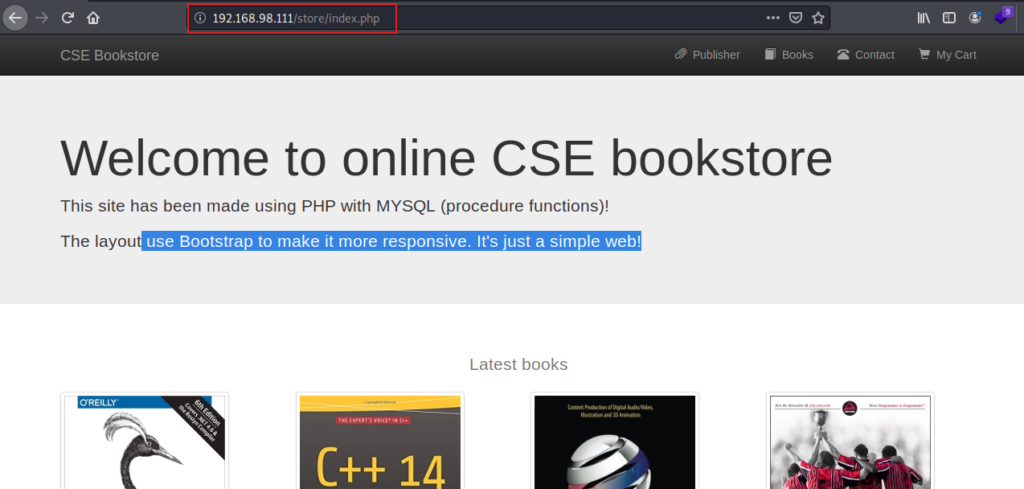
Task: Click the 'Latest books' heading text
Action: click(519, 364)
